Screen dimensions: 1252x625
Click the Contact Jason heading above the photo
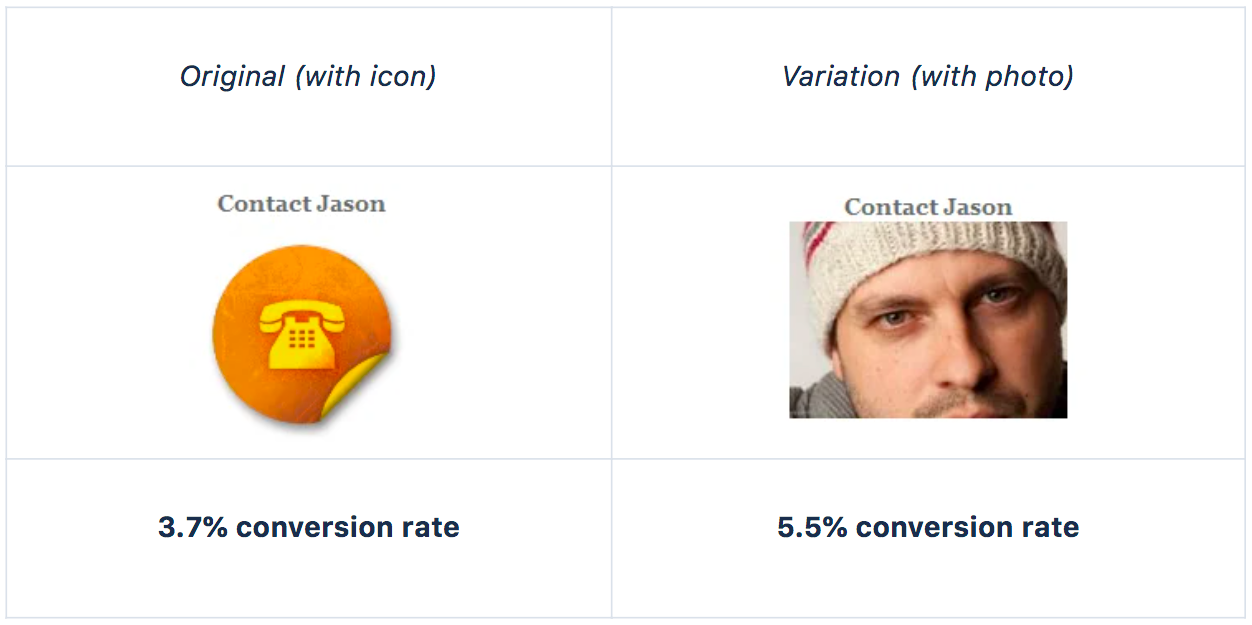(x=928, y=207)
